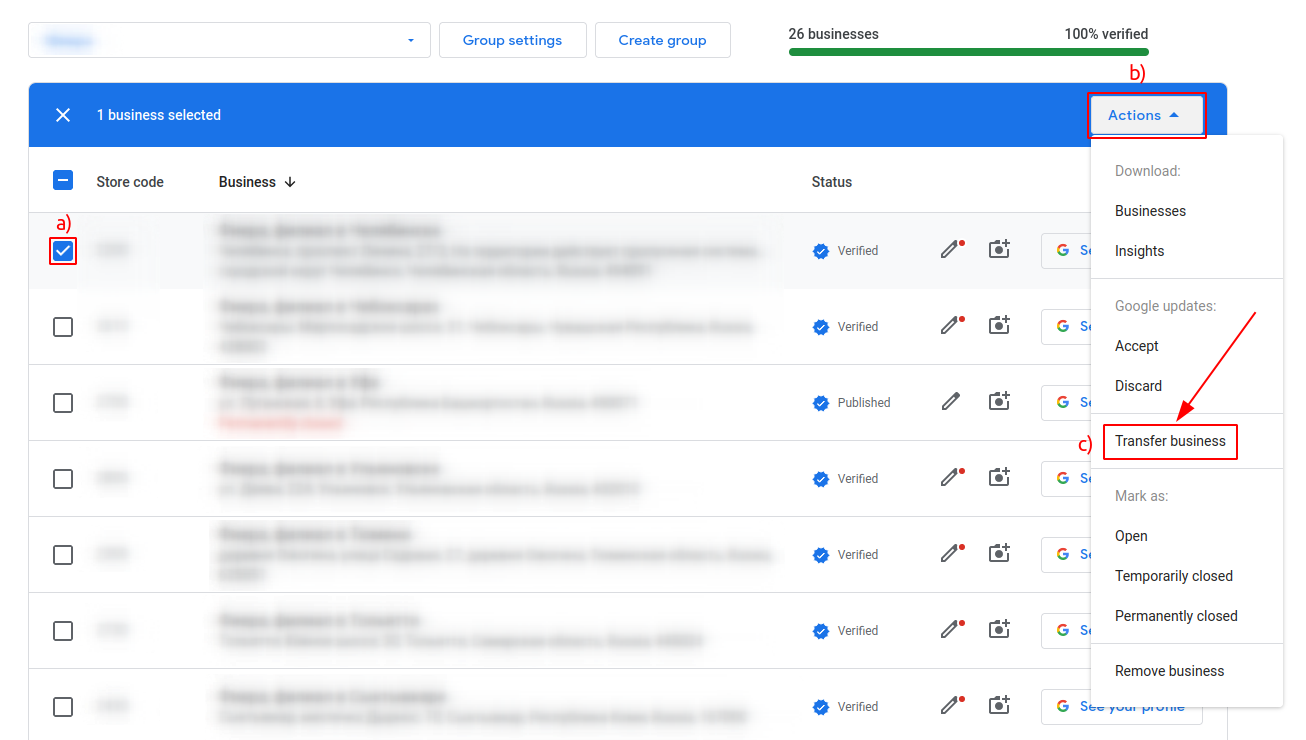Click the green verification progress bar
Image resolution: width=1306 pixels, height=740 pixels.
968,52
